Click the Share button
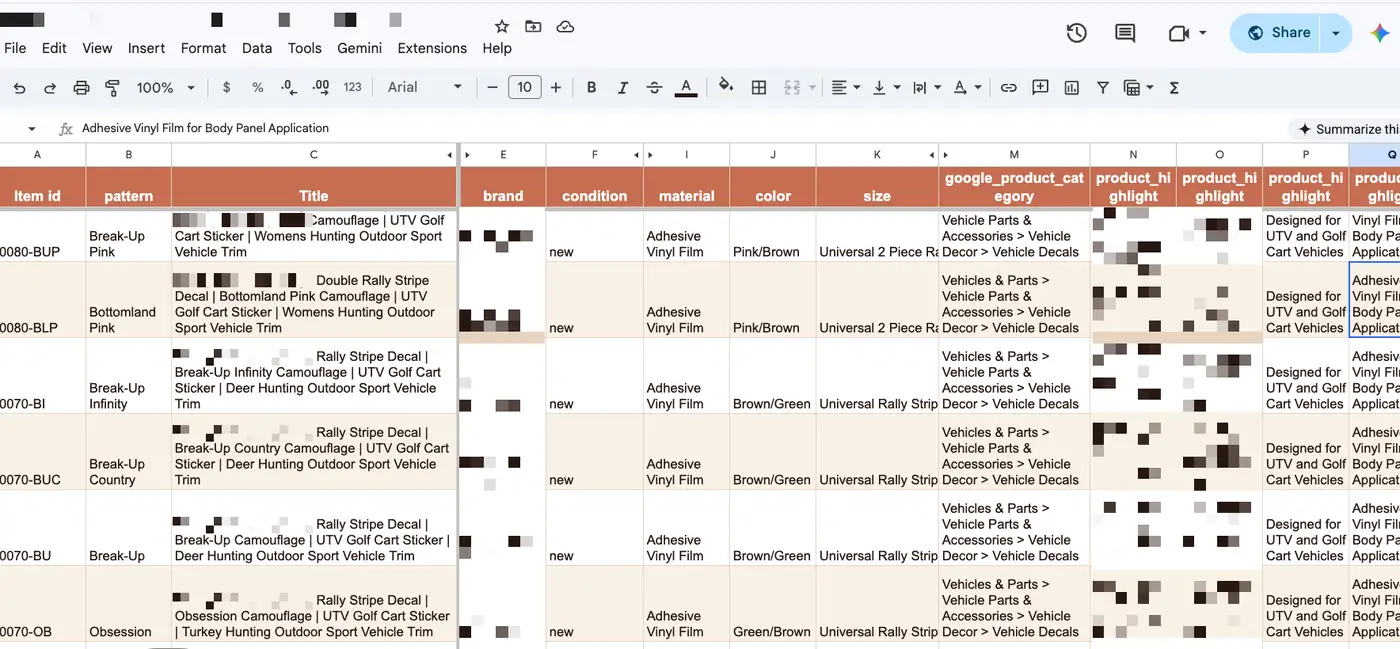The image size is (1400, 649). pos(1277,33)
